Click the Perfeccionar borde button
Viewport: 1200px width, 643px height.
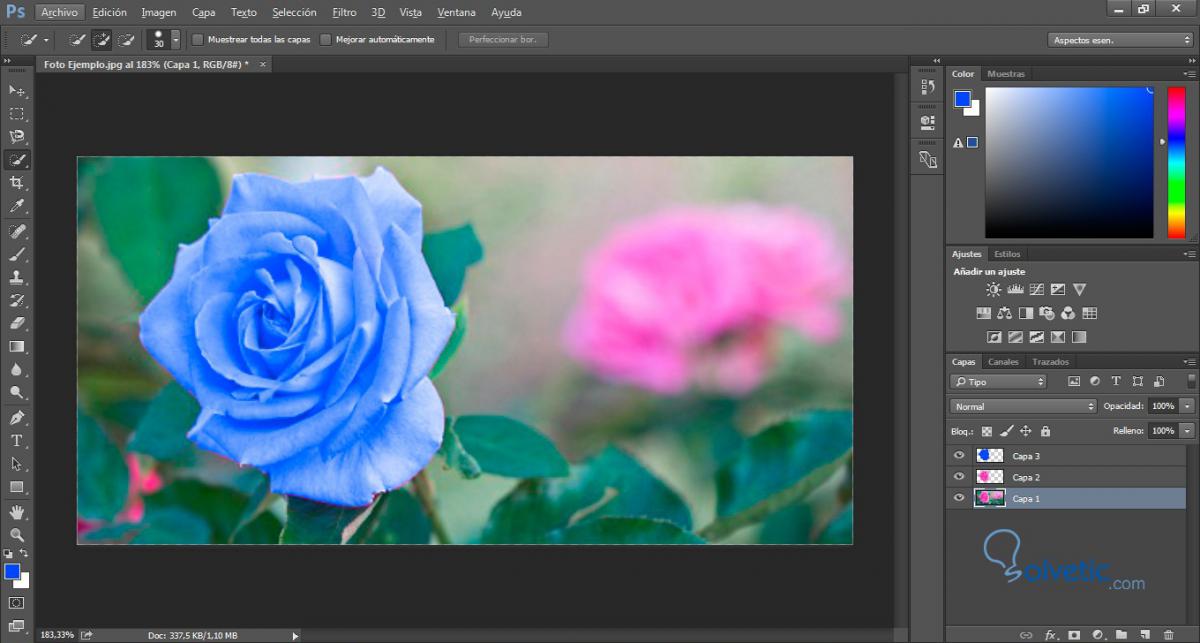[x=503, y=40]
